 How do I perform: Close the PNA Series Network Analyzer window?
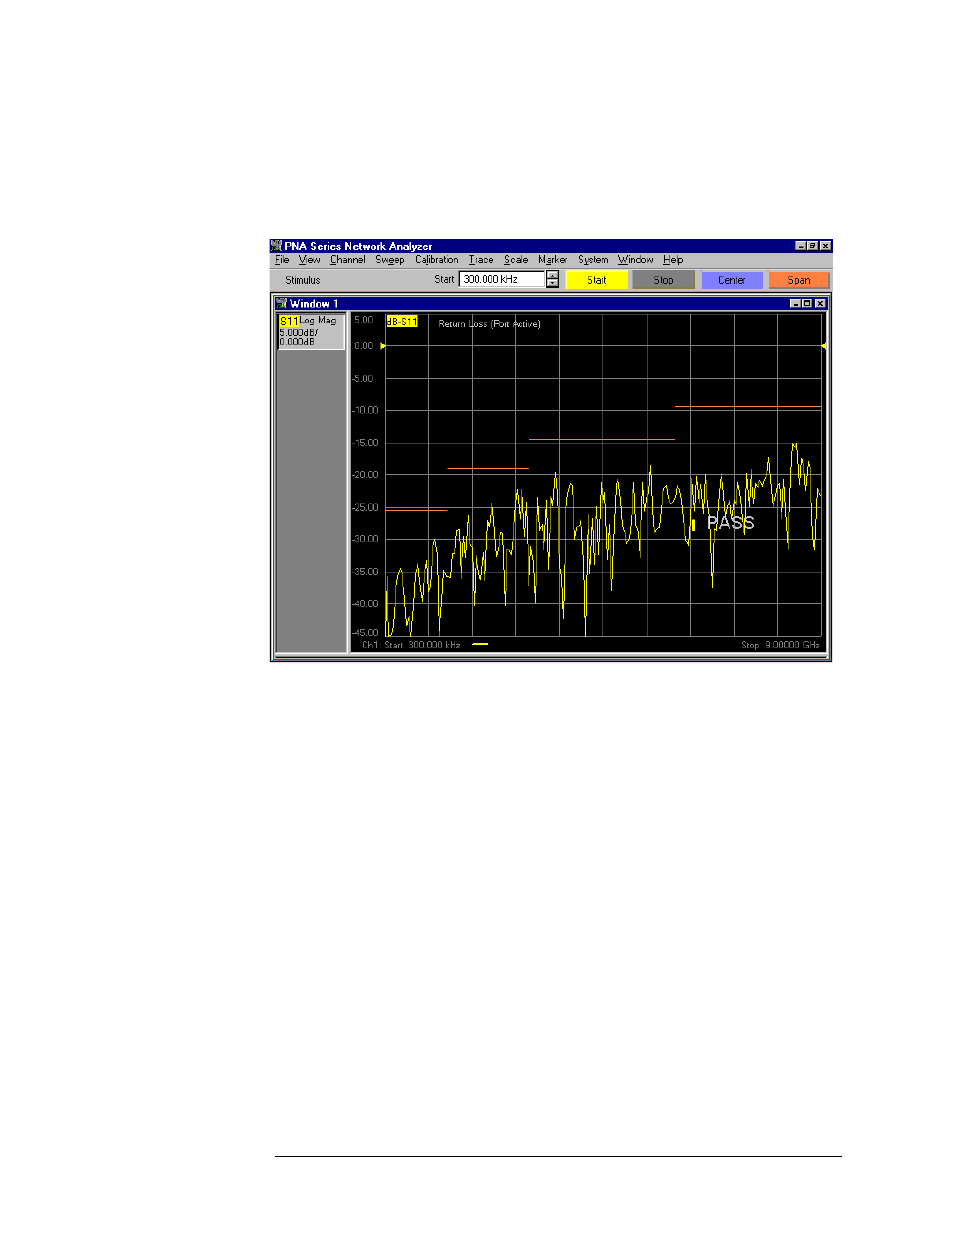click(825, 246)
